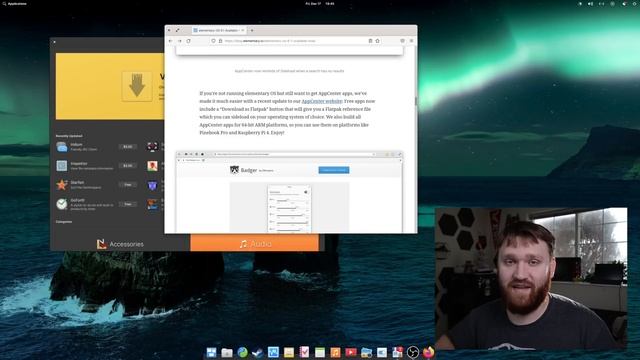Open the Applications menu in top panel

click(x=15, y=4)
